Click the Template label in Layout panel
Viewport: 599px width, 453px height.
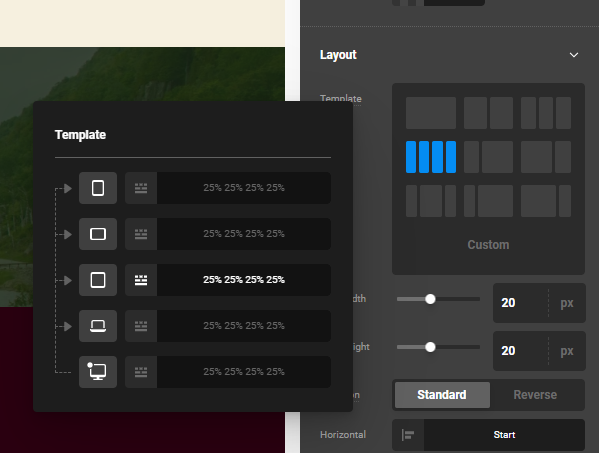[x=341, y=99]
